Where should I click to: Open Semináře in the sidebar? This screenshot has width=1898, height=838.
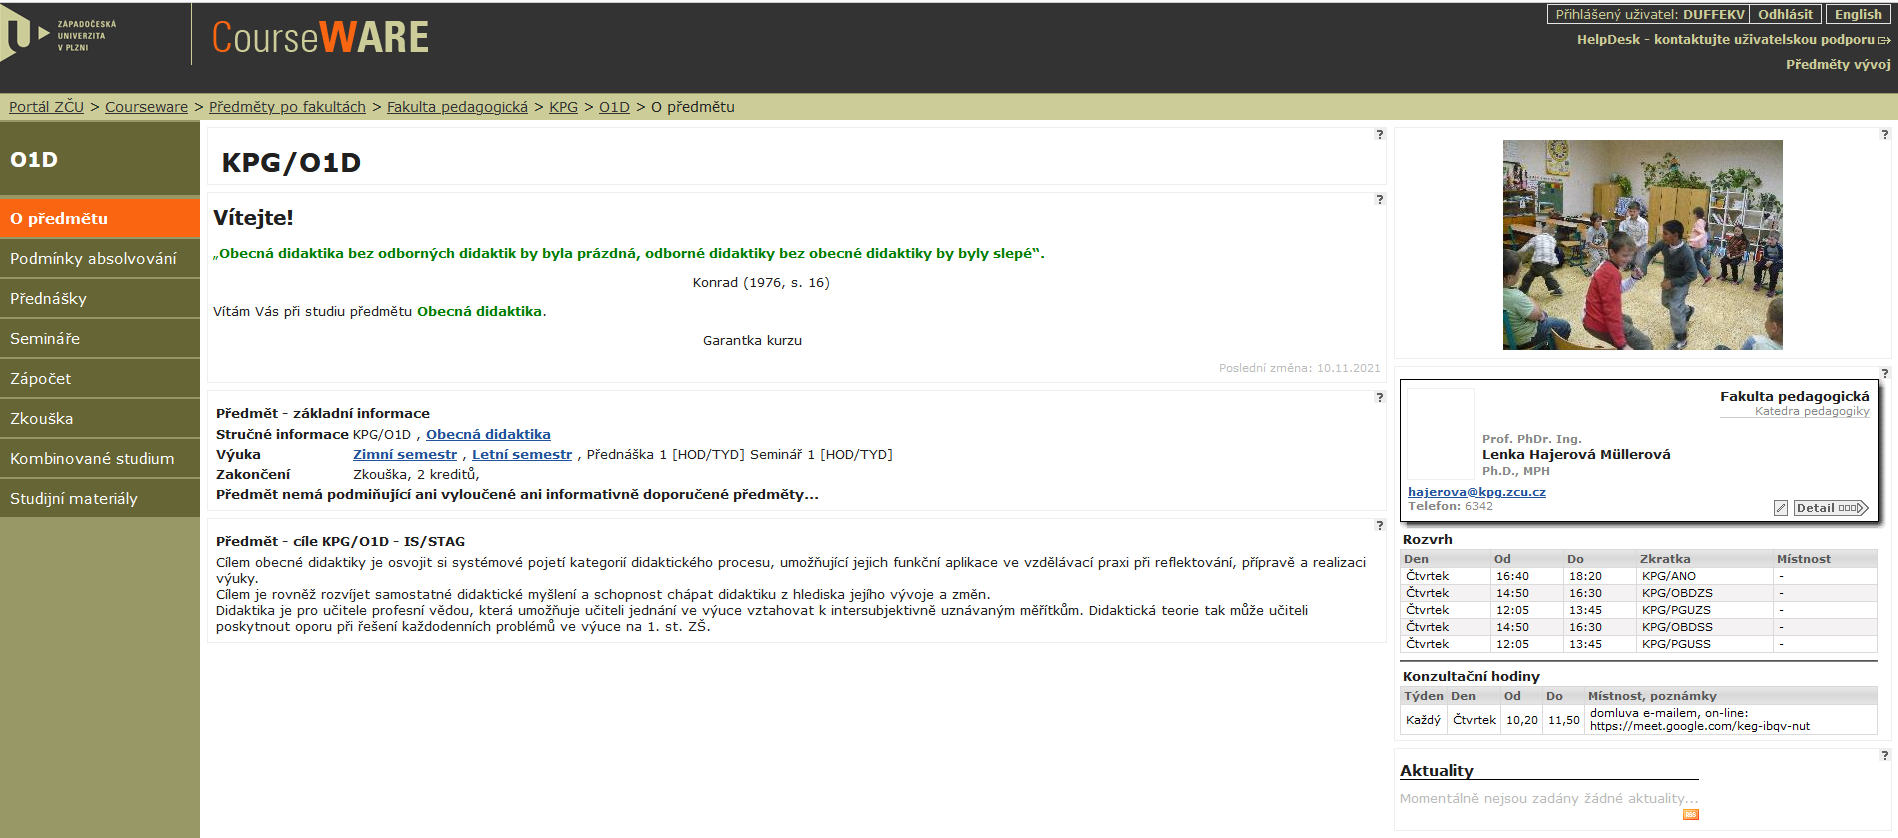(x=100, y=338)
